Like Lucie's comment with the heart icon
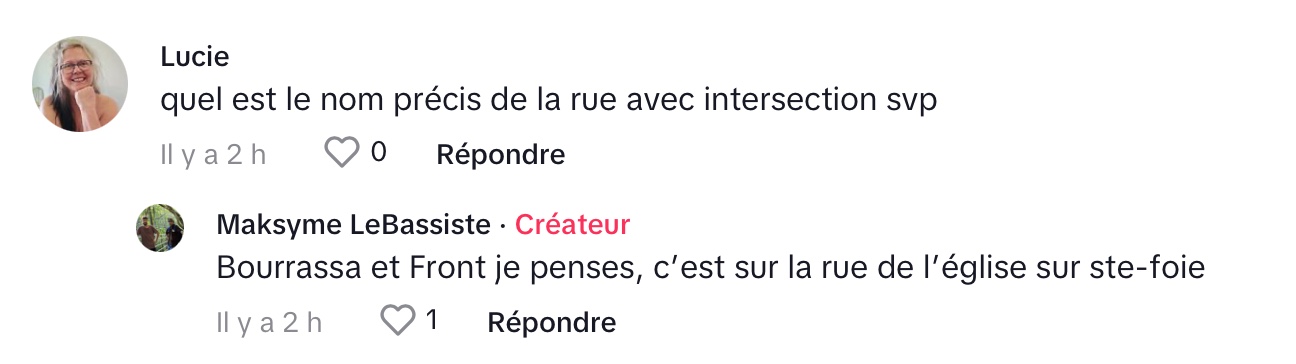The height and width of the screenshot is (364, 1296). point(342,153)
